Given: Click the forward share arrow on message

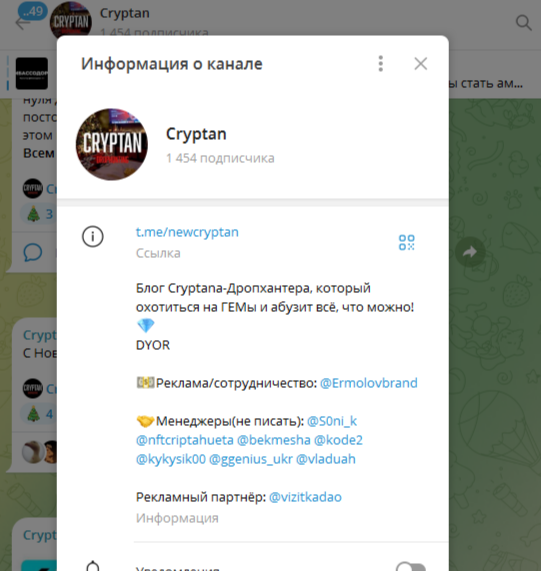Looking at the screenshot, I should pyautogui.click(x=470, y=252).
